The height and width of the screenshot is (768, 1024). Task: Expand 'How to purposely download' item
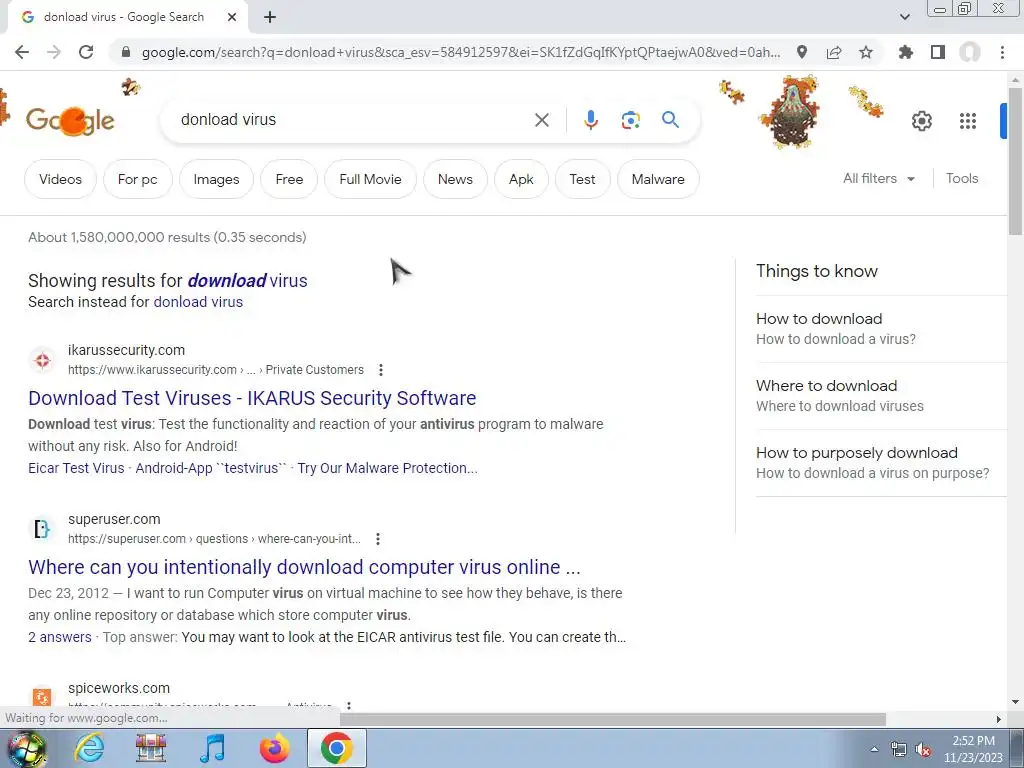(880, 462)
